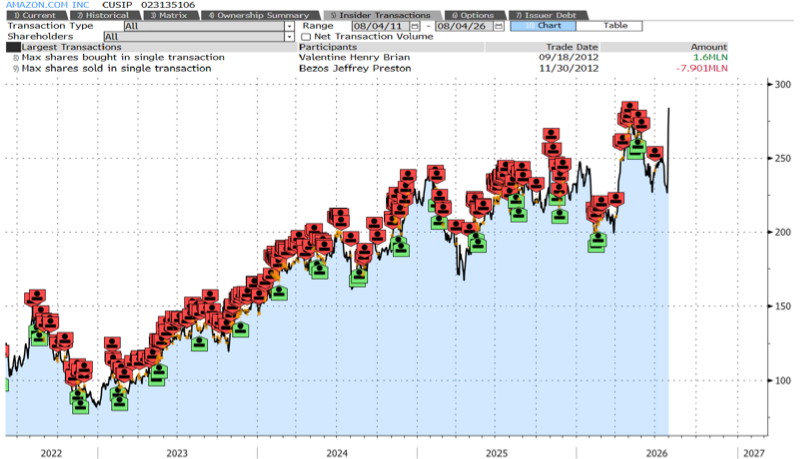Click the red -7.901MLN amount

coord(702,68)
